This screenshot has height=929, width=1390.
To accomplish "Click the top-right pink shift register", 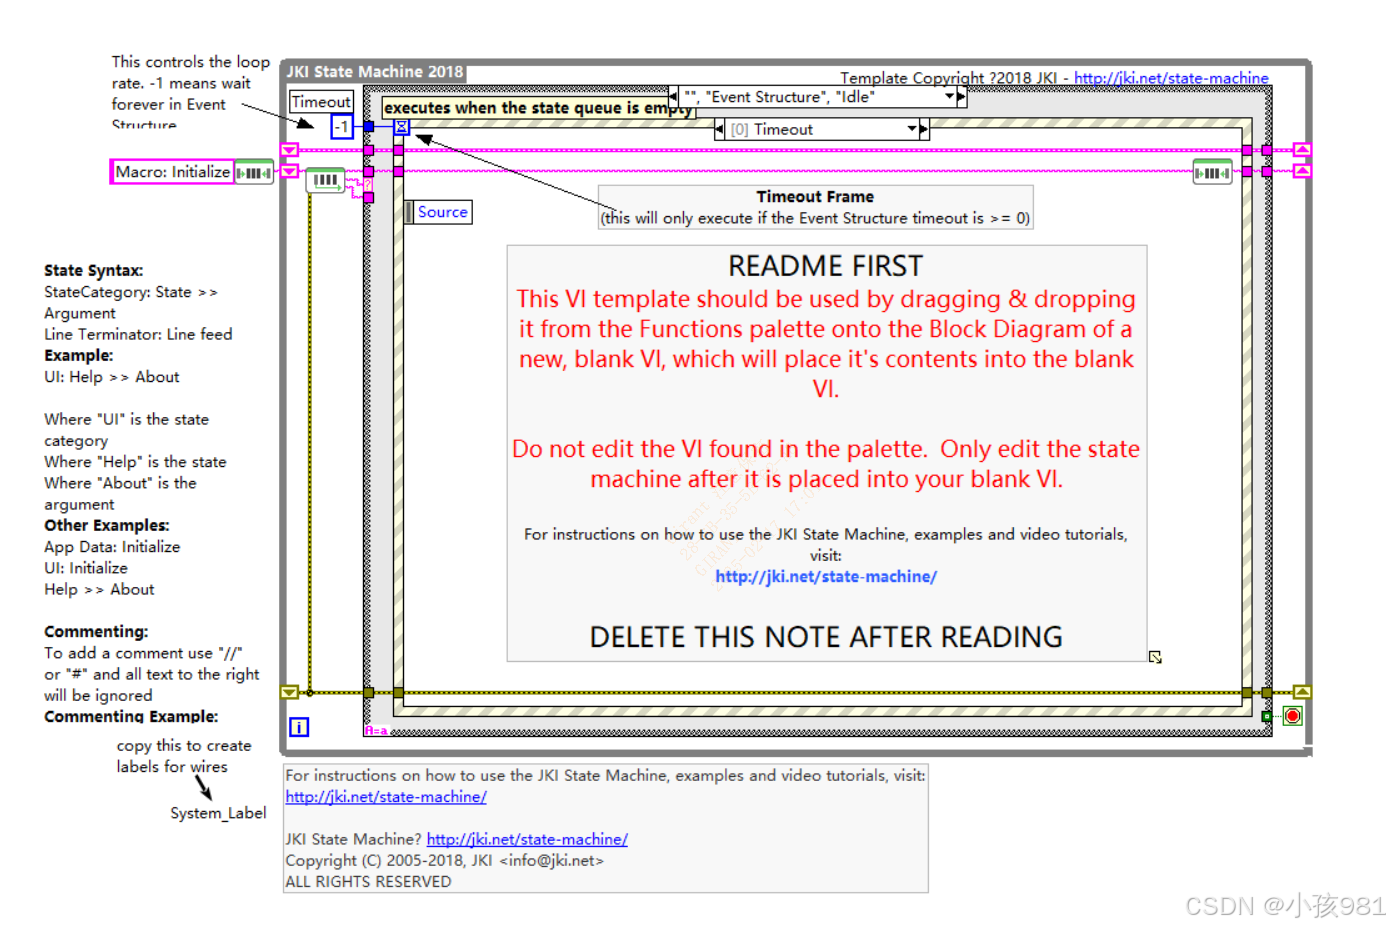I will point(1302,150).
